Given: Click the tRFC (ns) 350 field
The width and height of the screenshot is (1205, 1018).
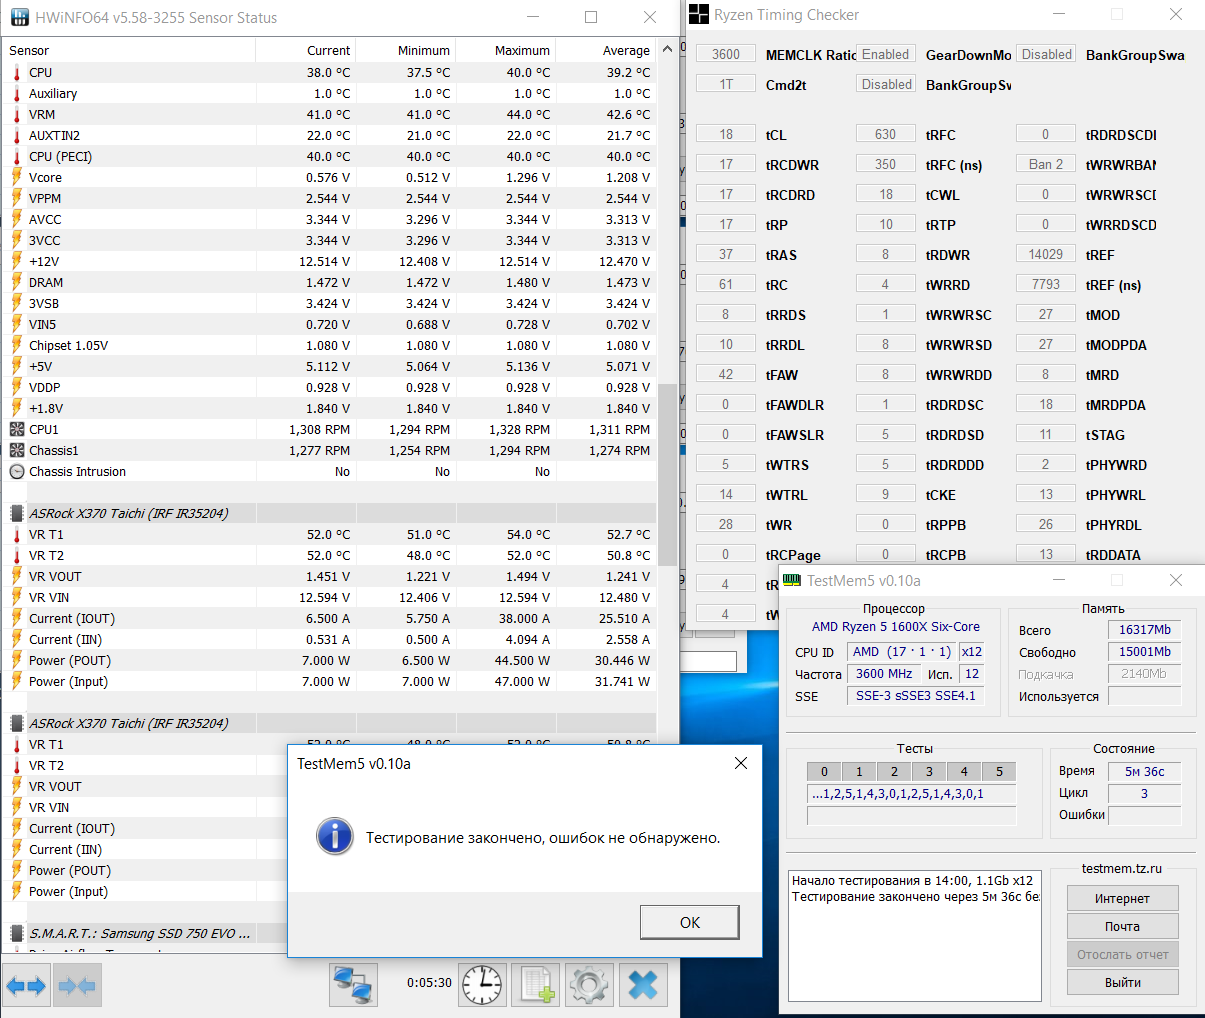Looking at the screenshot, I should point(886,164).
